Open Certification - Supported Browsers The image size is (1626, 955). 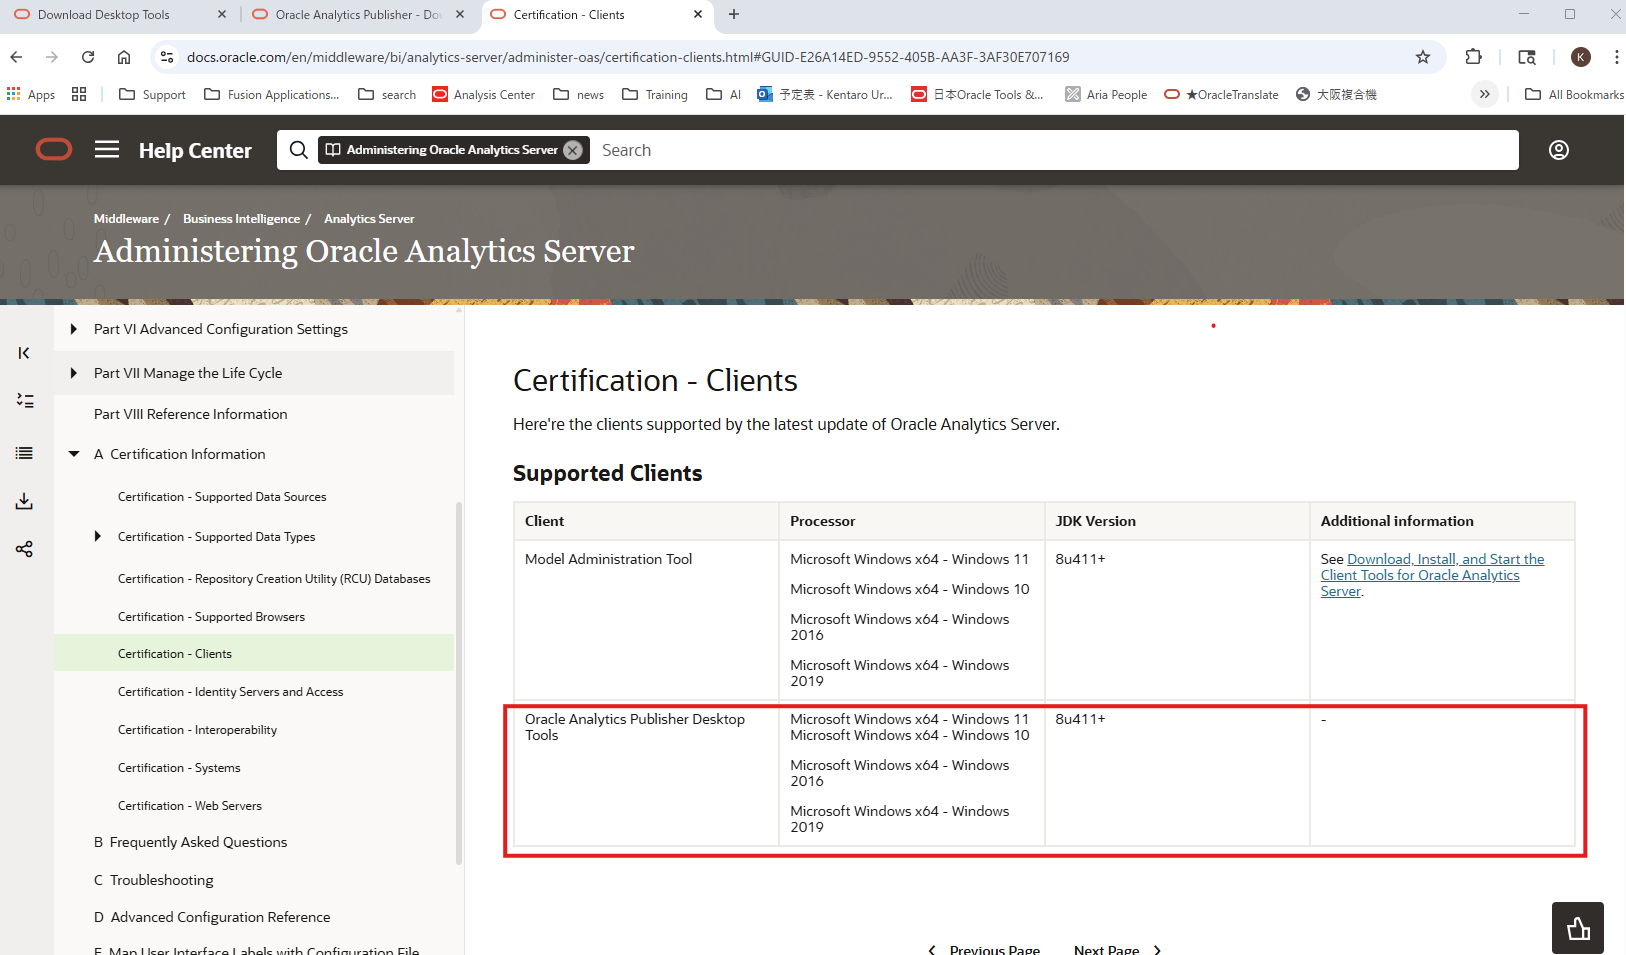point(211,617)
